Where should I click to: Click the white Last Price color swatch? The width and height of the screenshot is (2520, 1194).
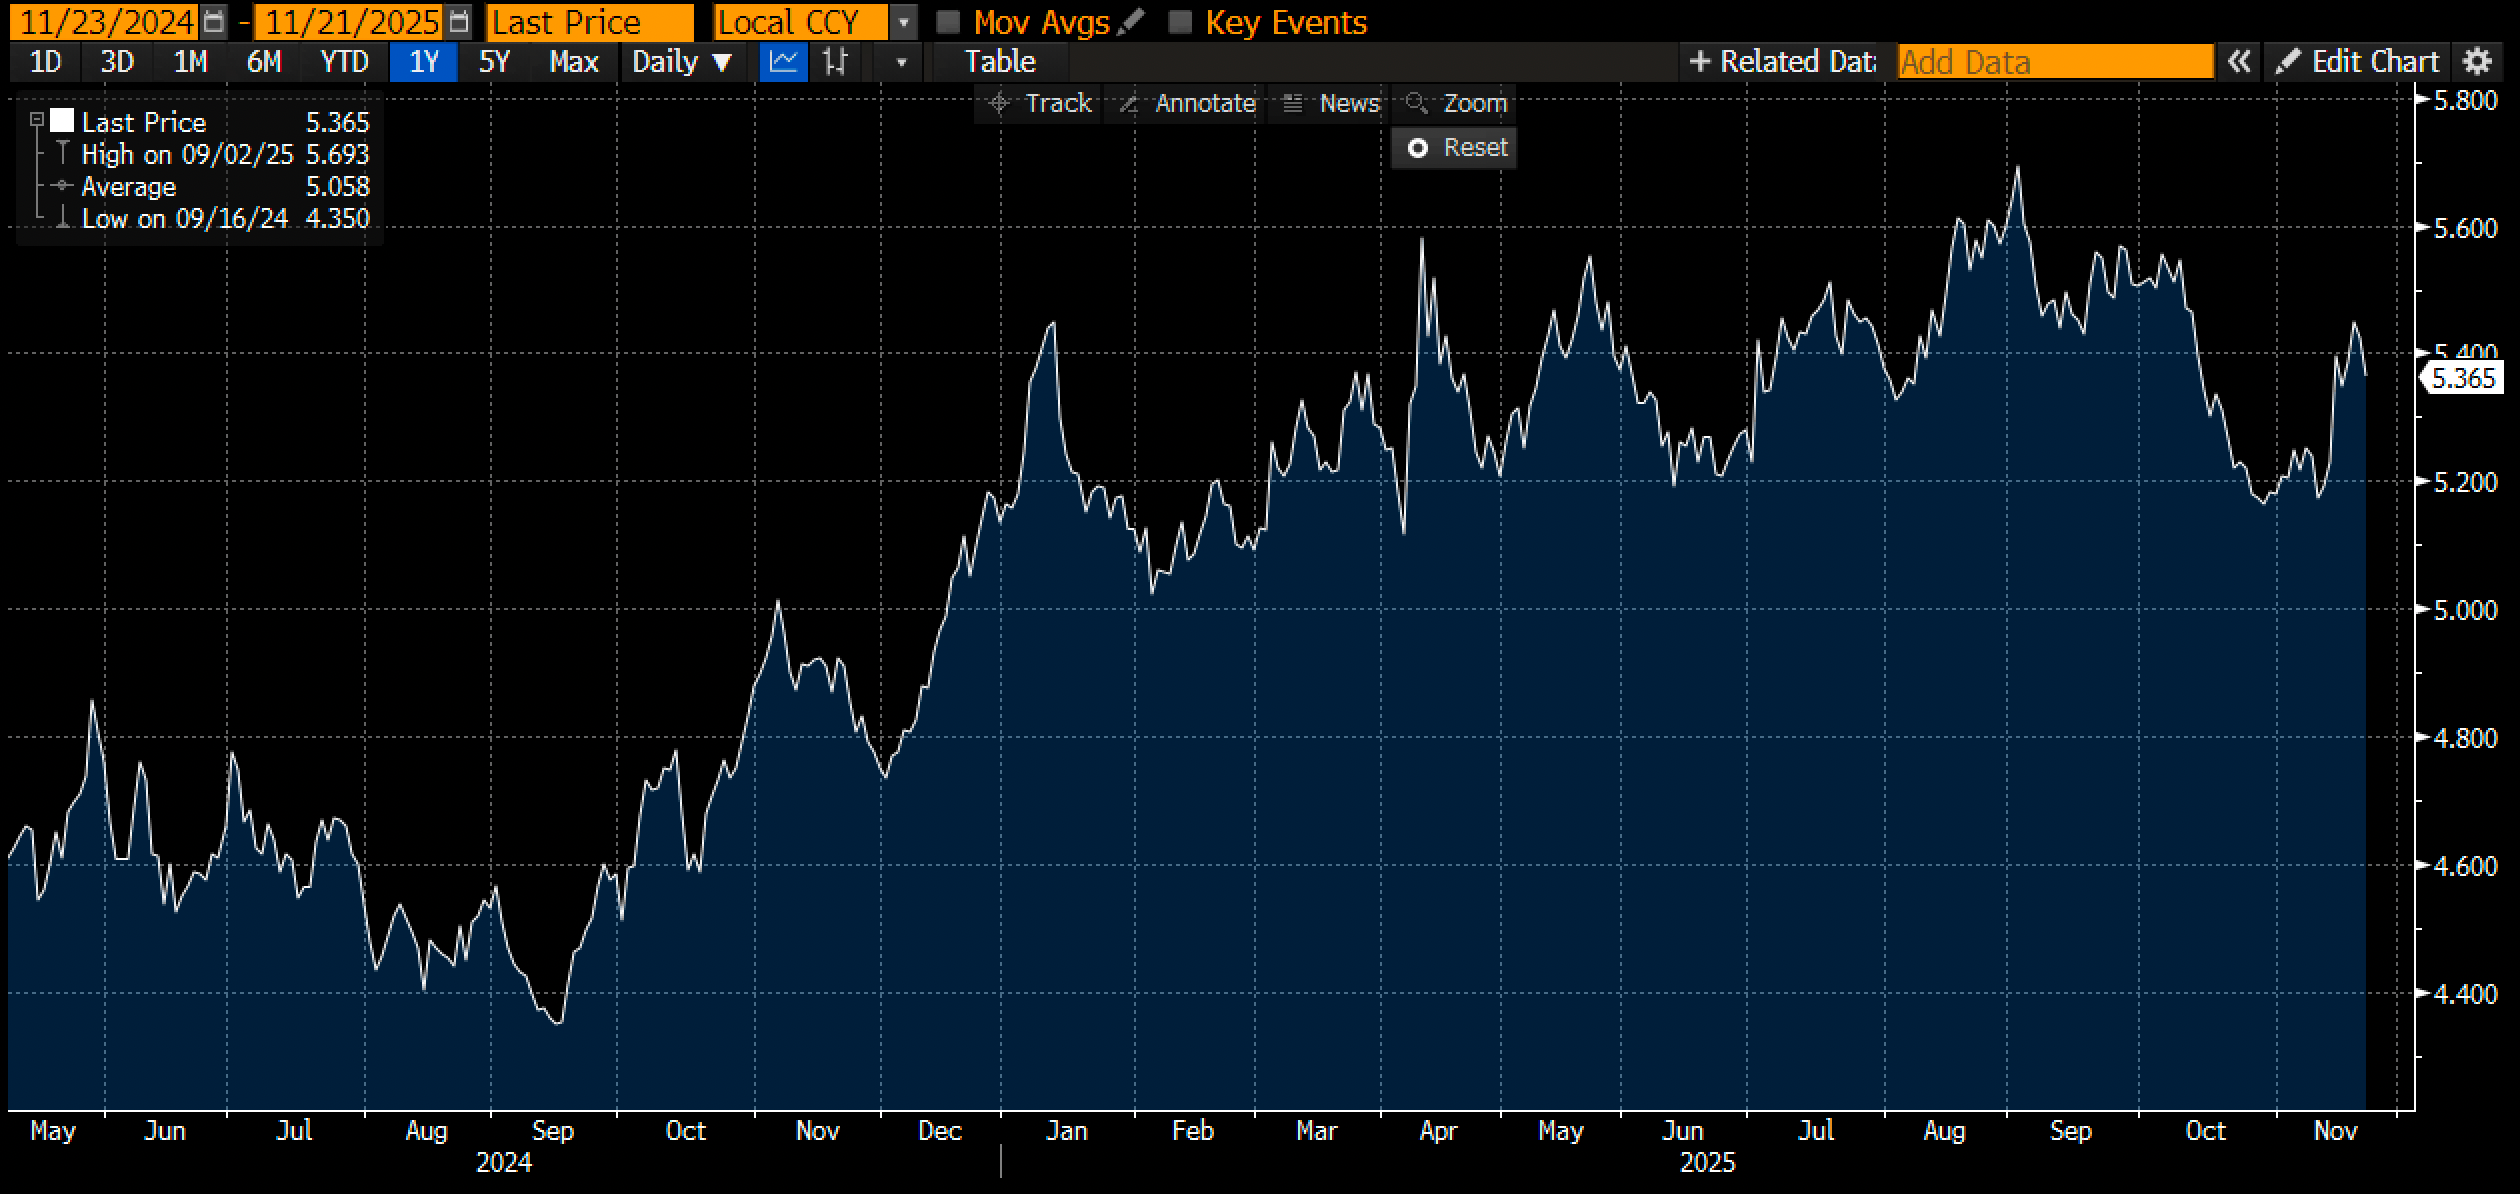[62, 121]
